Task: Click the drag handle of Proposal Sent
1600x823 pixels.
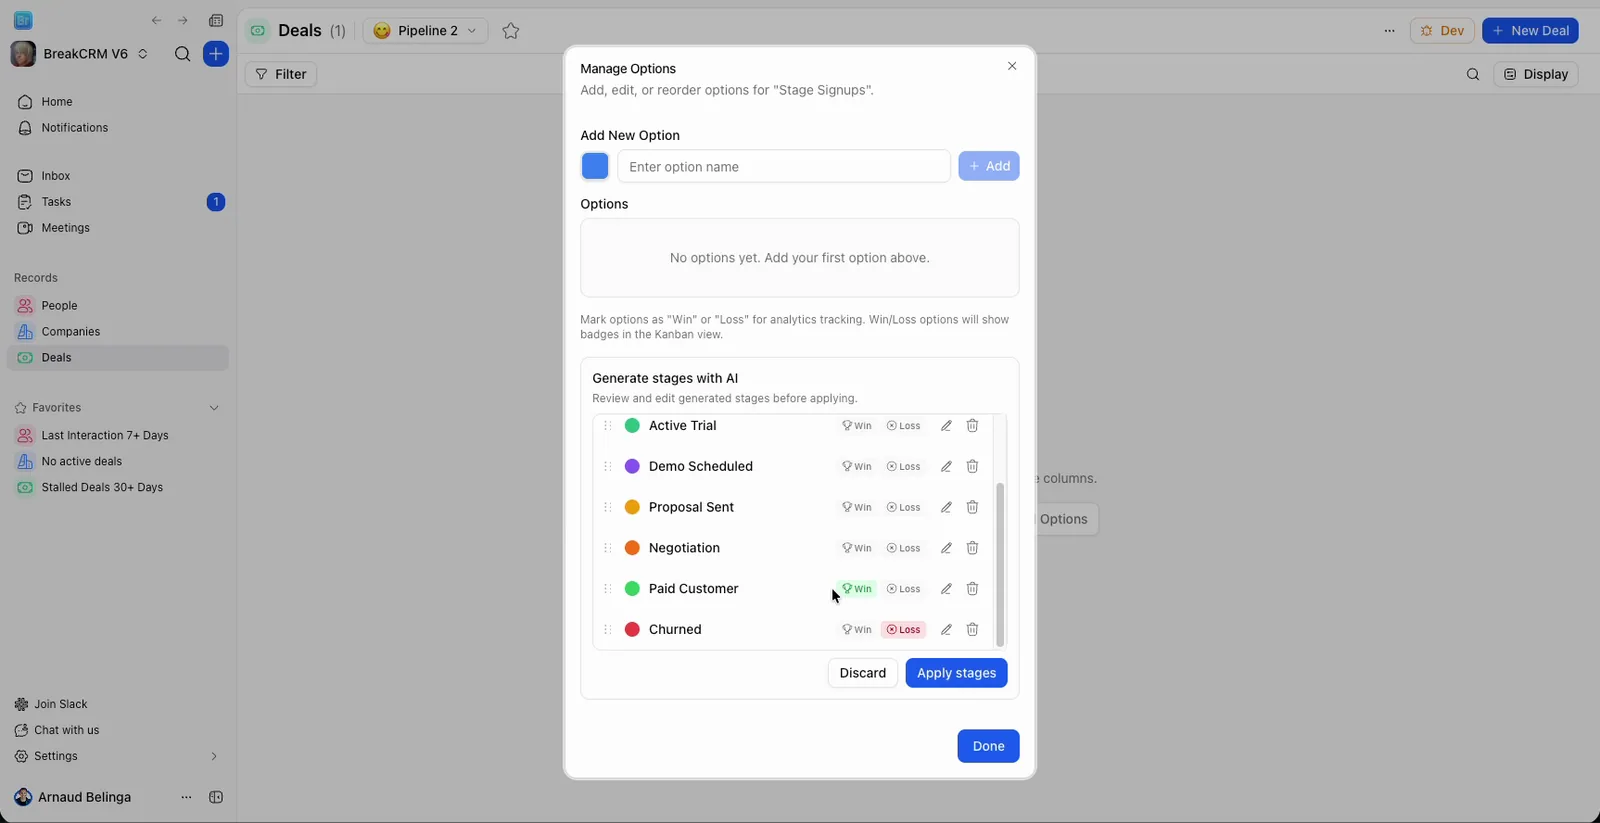Action: tap(607, 507)
